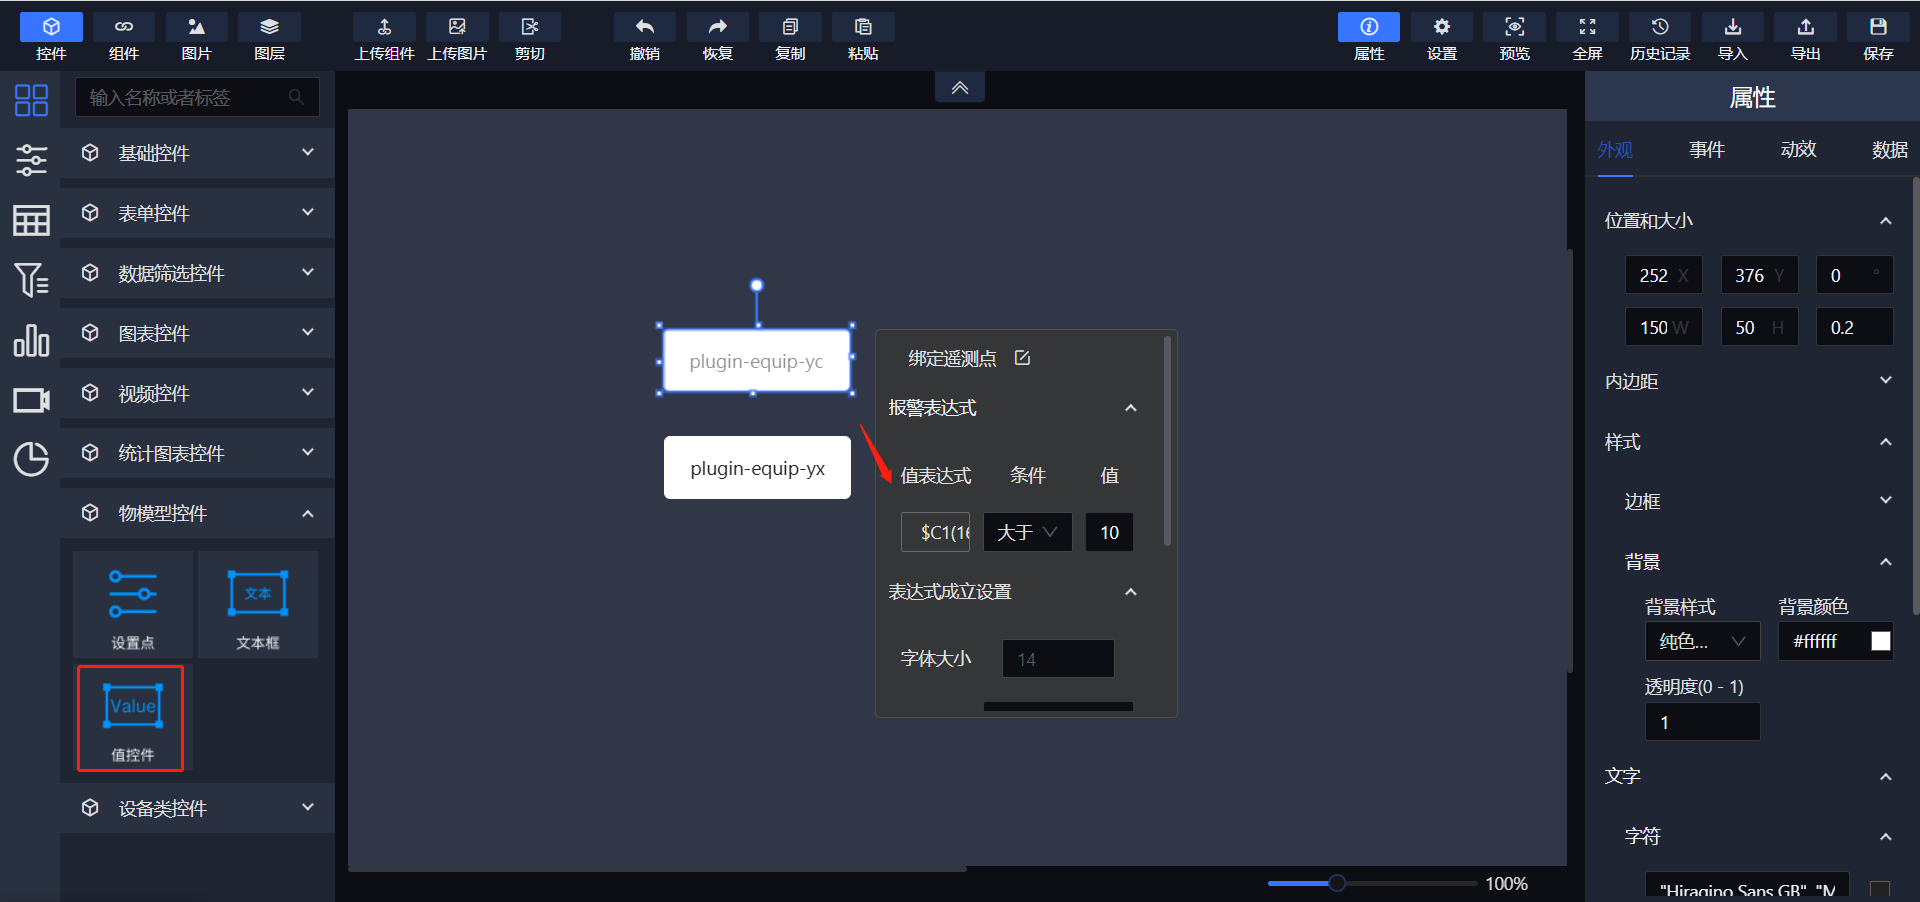Switch to the 事件 tab
The width and height of the screenshot is (1920, 902).
pos(1707,150)
